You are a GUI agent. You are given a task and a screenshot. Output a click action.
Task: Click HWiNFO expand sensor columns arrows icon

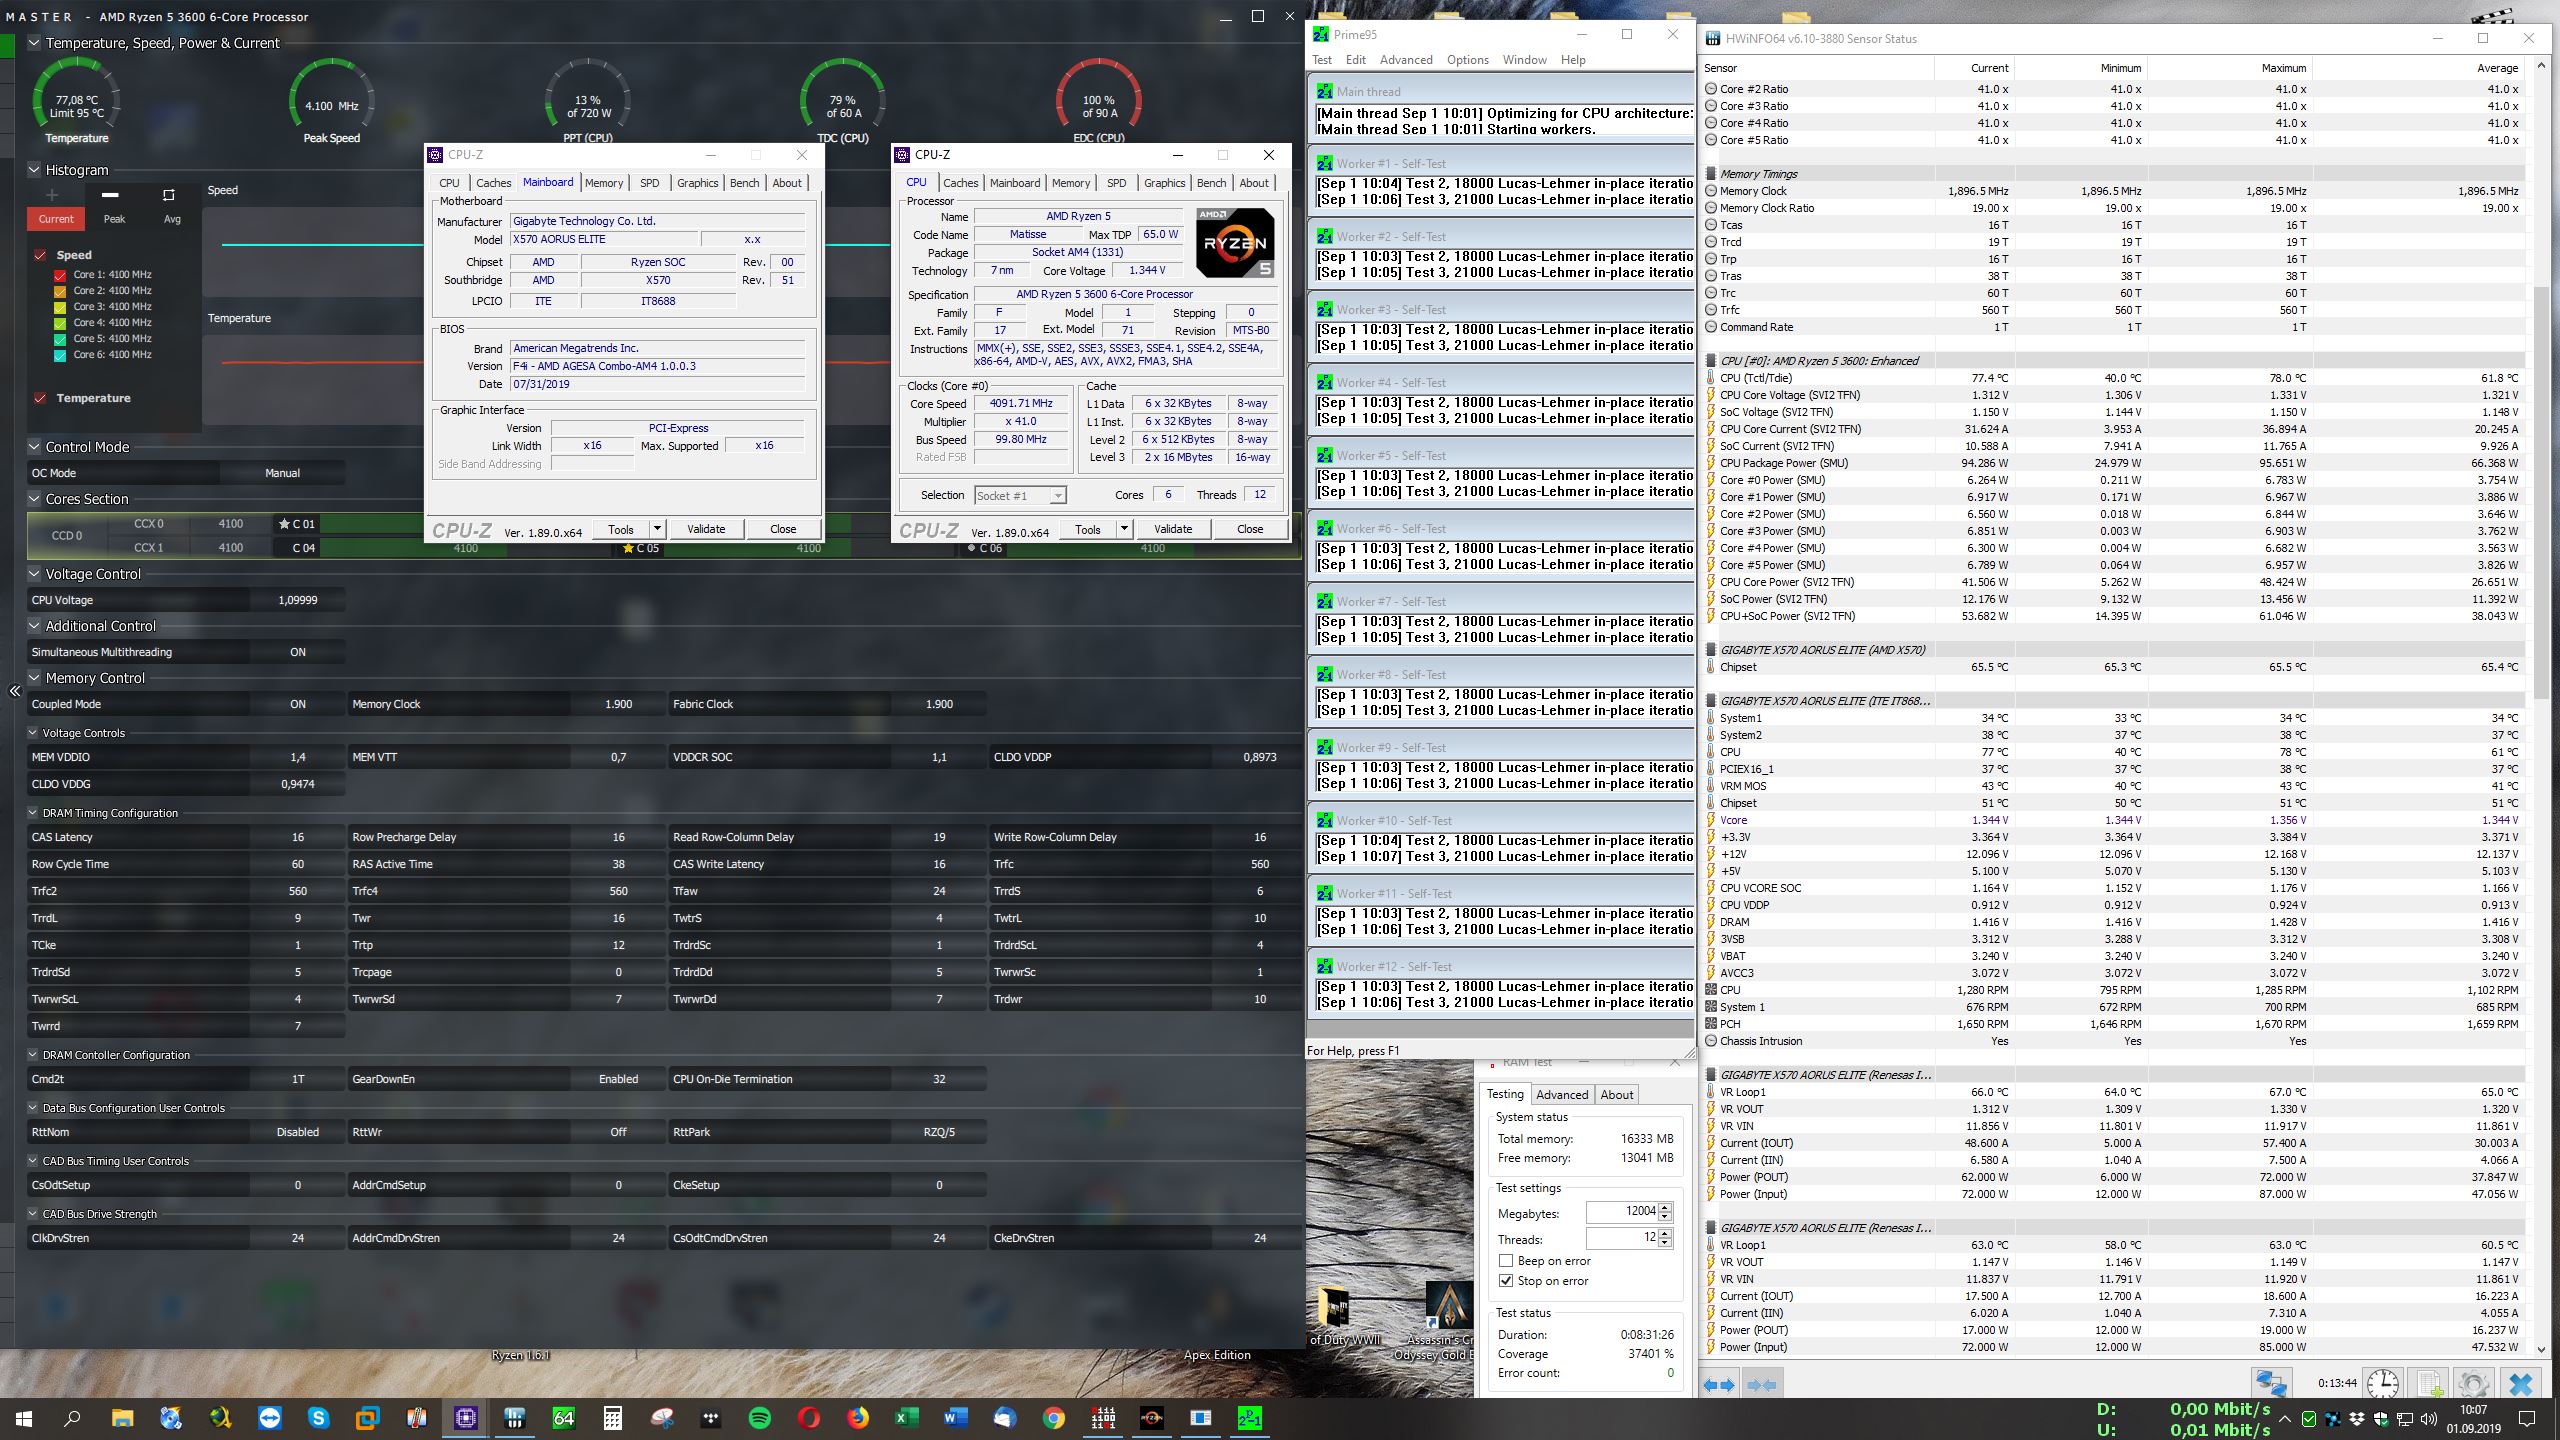pyautogui.click(x=1719, y=1385)
